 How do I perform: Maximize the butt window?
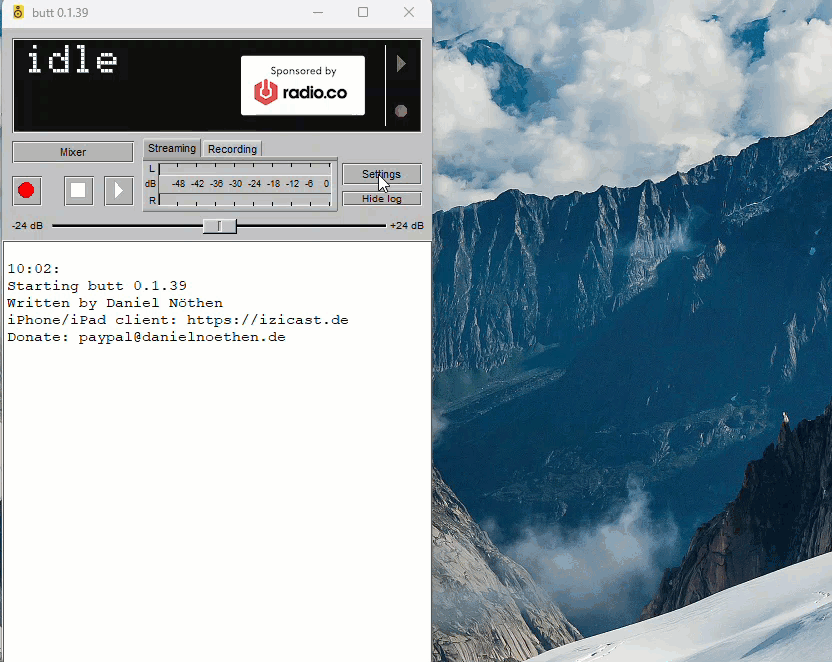coord(363,12)
